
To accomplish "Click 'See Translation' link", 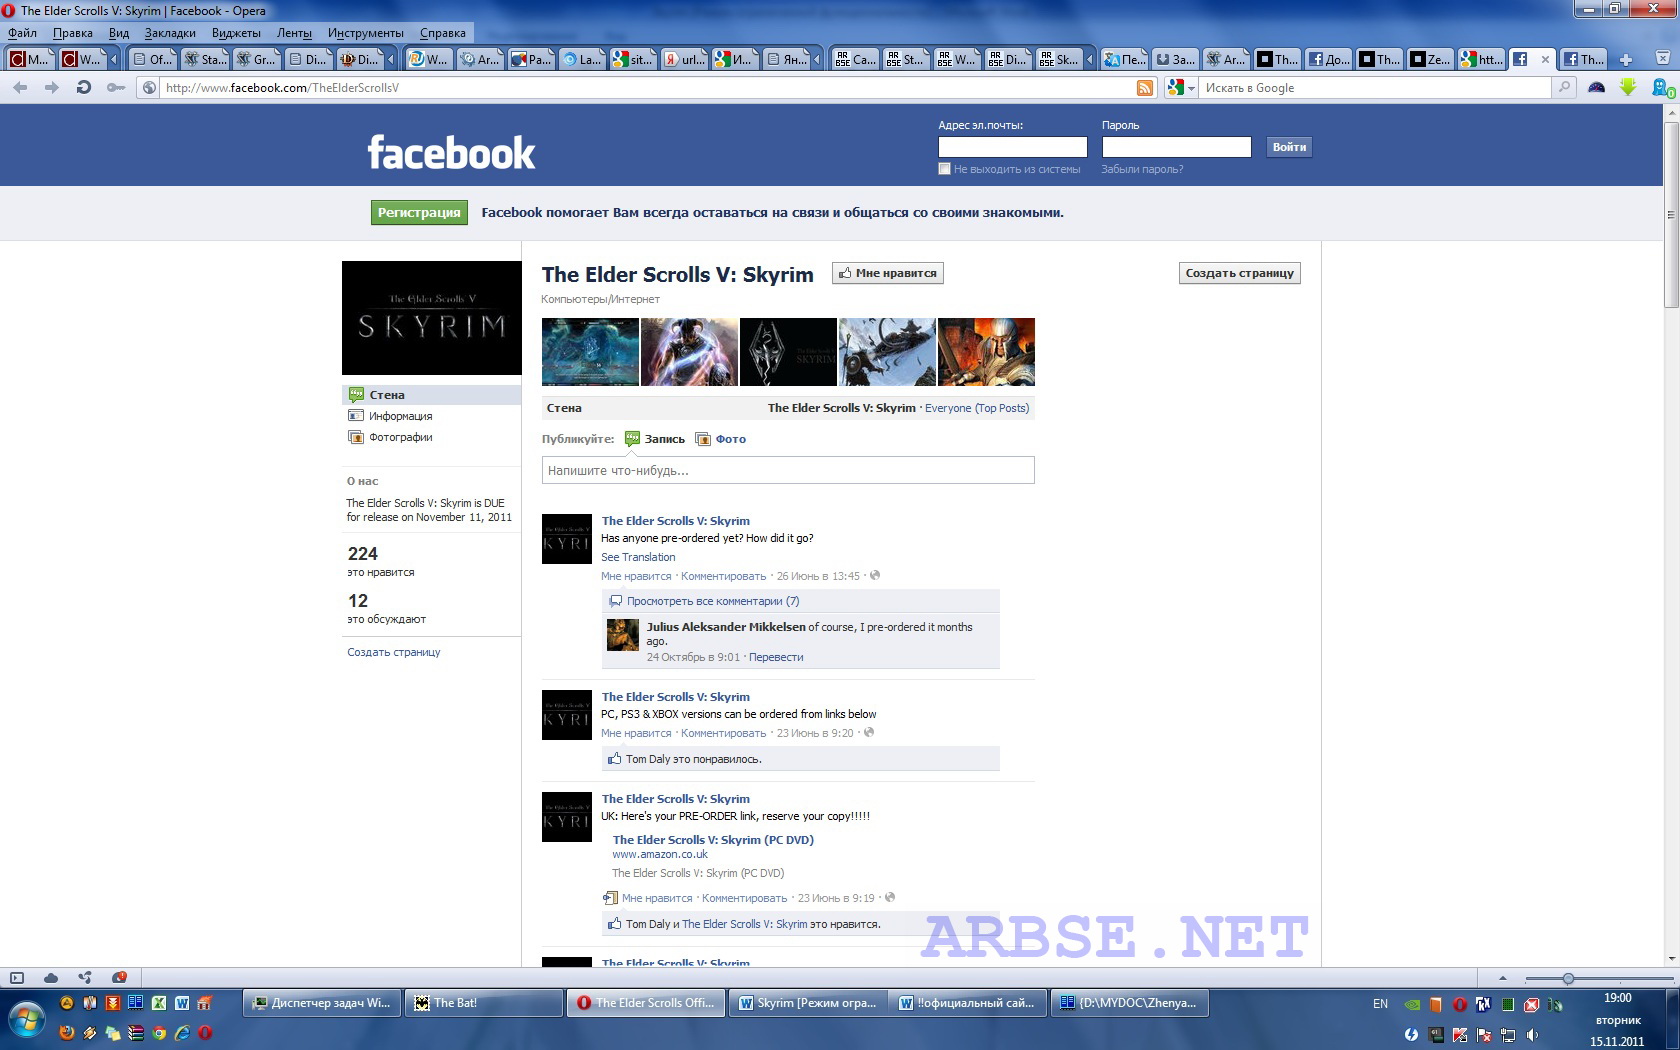I will 638,557.
